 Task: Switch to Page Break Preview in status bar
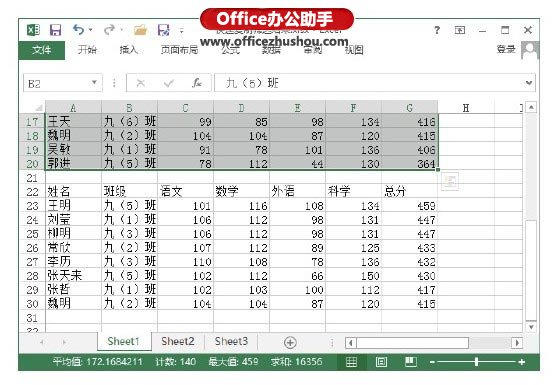pos(411,362)
